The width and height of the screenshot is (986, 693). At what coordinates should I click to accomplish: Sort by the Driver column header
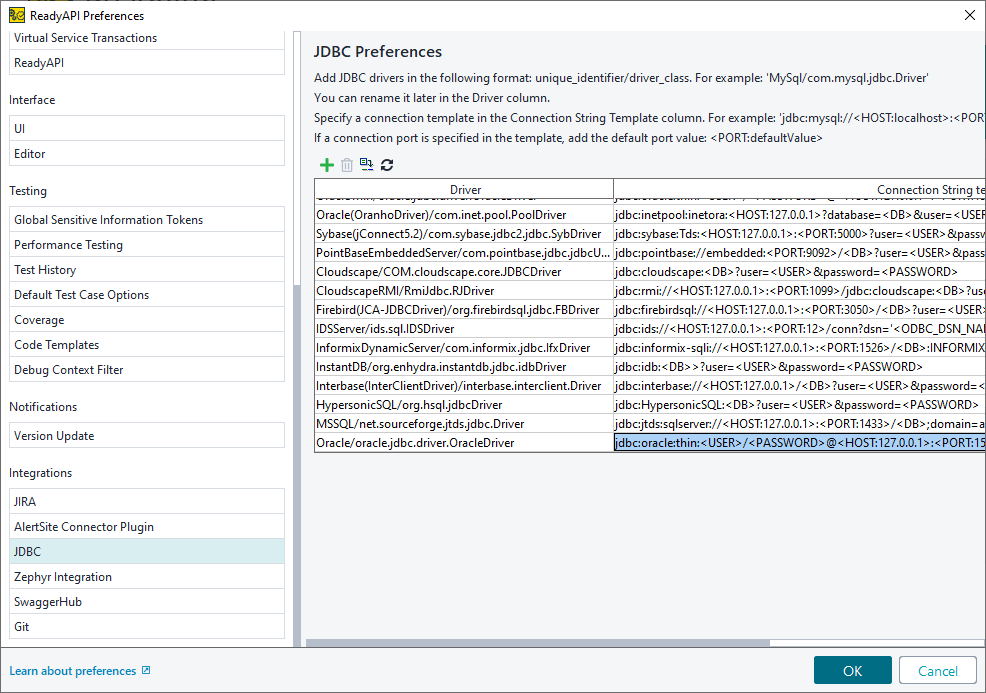click(465, 189)
